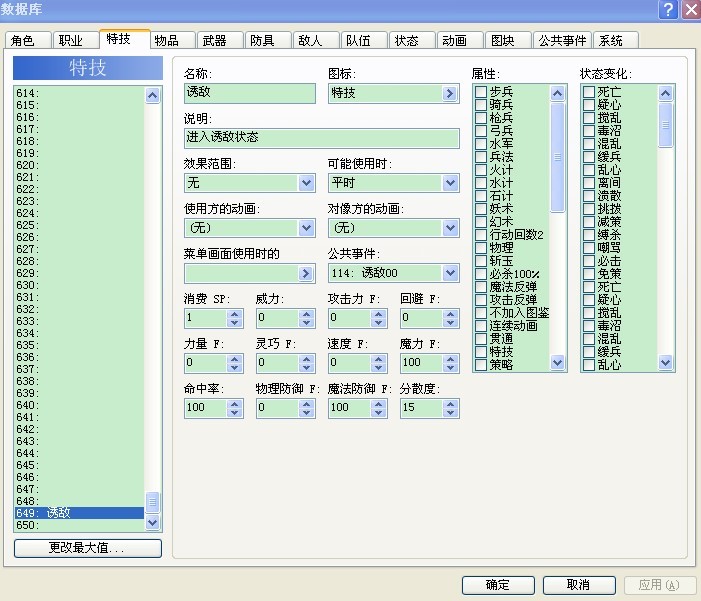The width and height of the screenshot is (701, 601).
Task: Click the 属性 list scroll-down arrow
Action: (x=557, y=362)
